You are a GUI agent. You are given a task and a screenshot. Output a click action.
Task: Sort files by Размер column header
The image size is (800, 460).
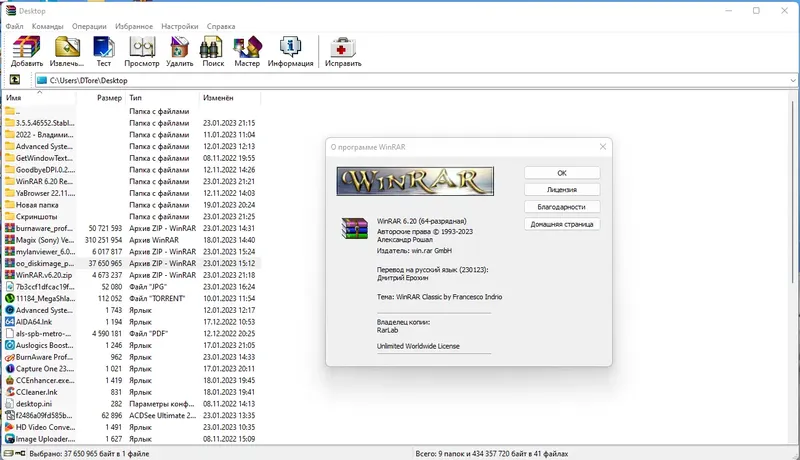[x=101, y=97]
